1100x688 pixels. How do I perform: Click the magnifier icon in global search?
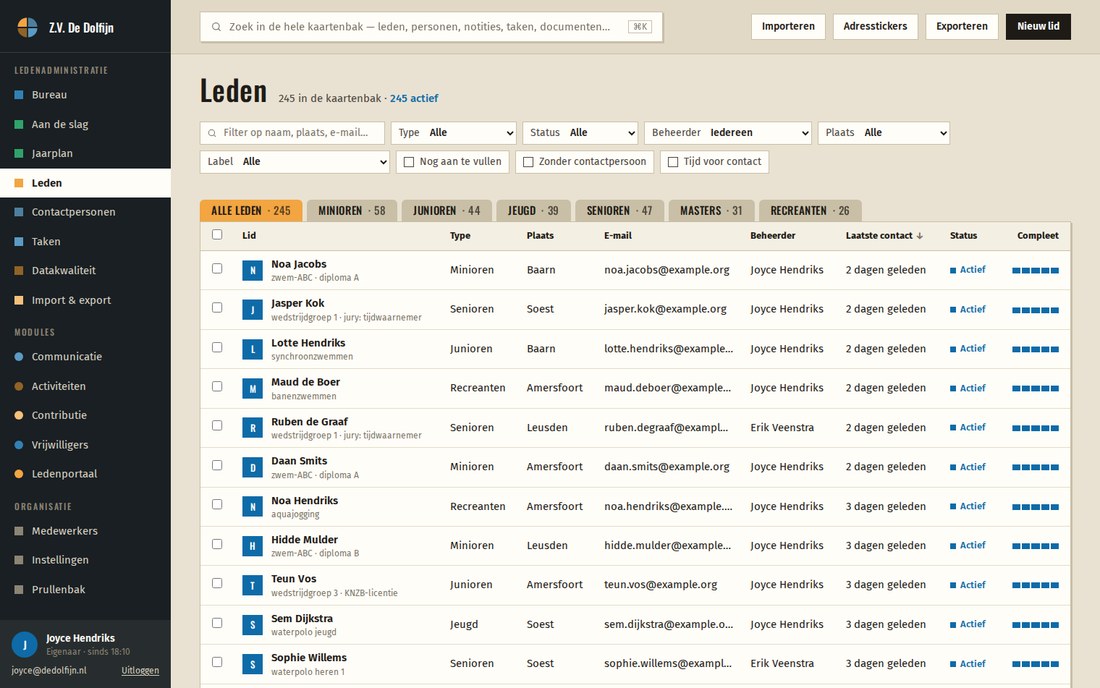point(216,27)
